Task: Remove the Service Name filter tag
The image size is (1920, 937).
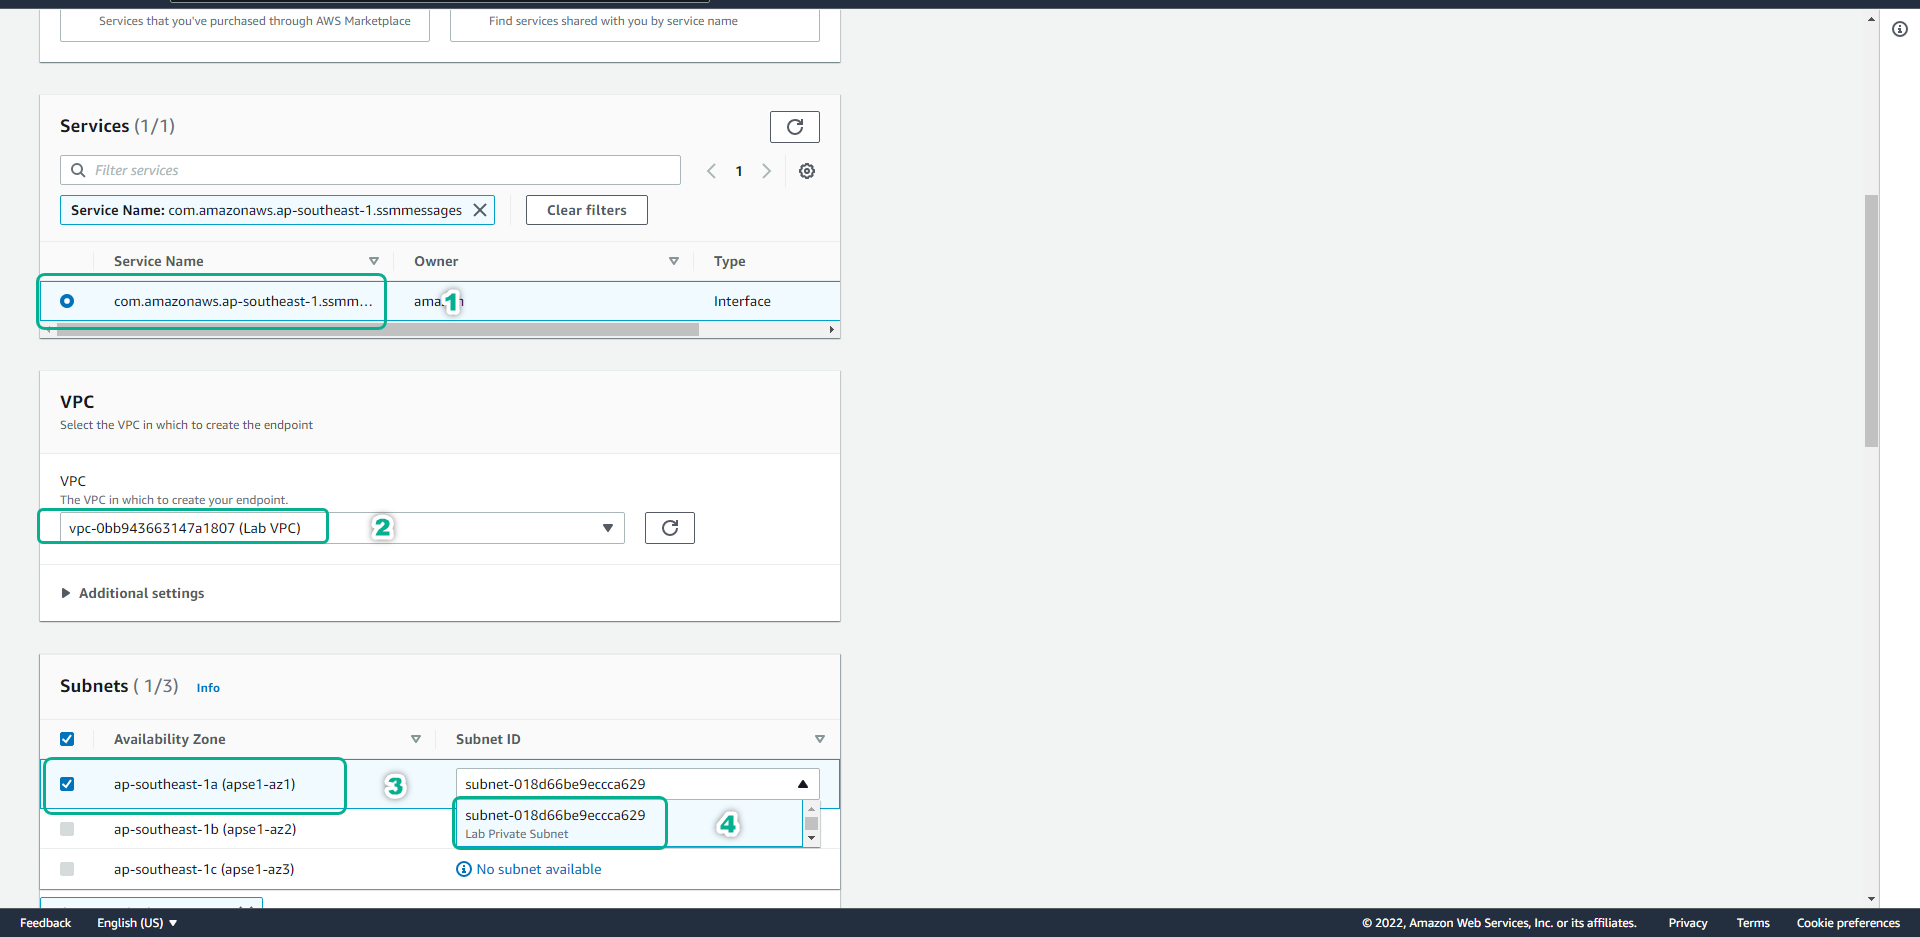Action: point(480,210)
